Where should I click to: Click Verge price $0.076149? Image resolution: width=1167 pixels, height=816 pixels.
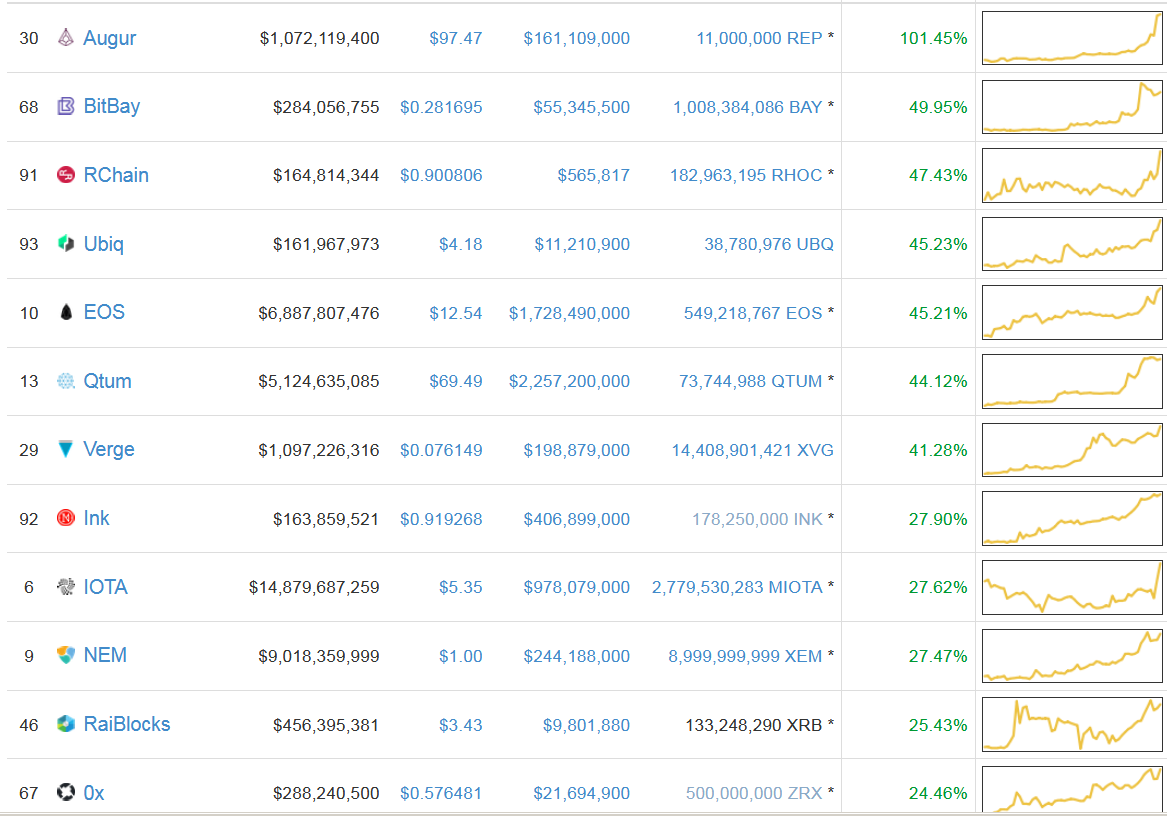point(441,450)
